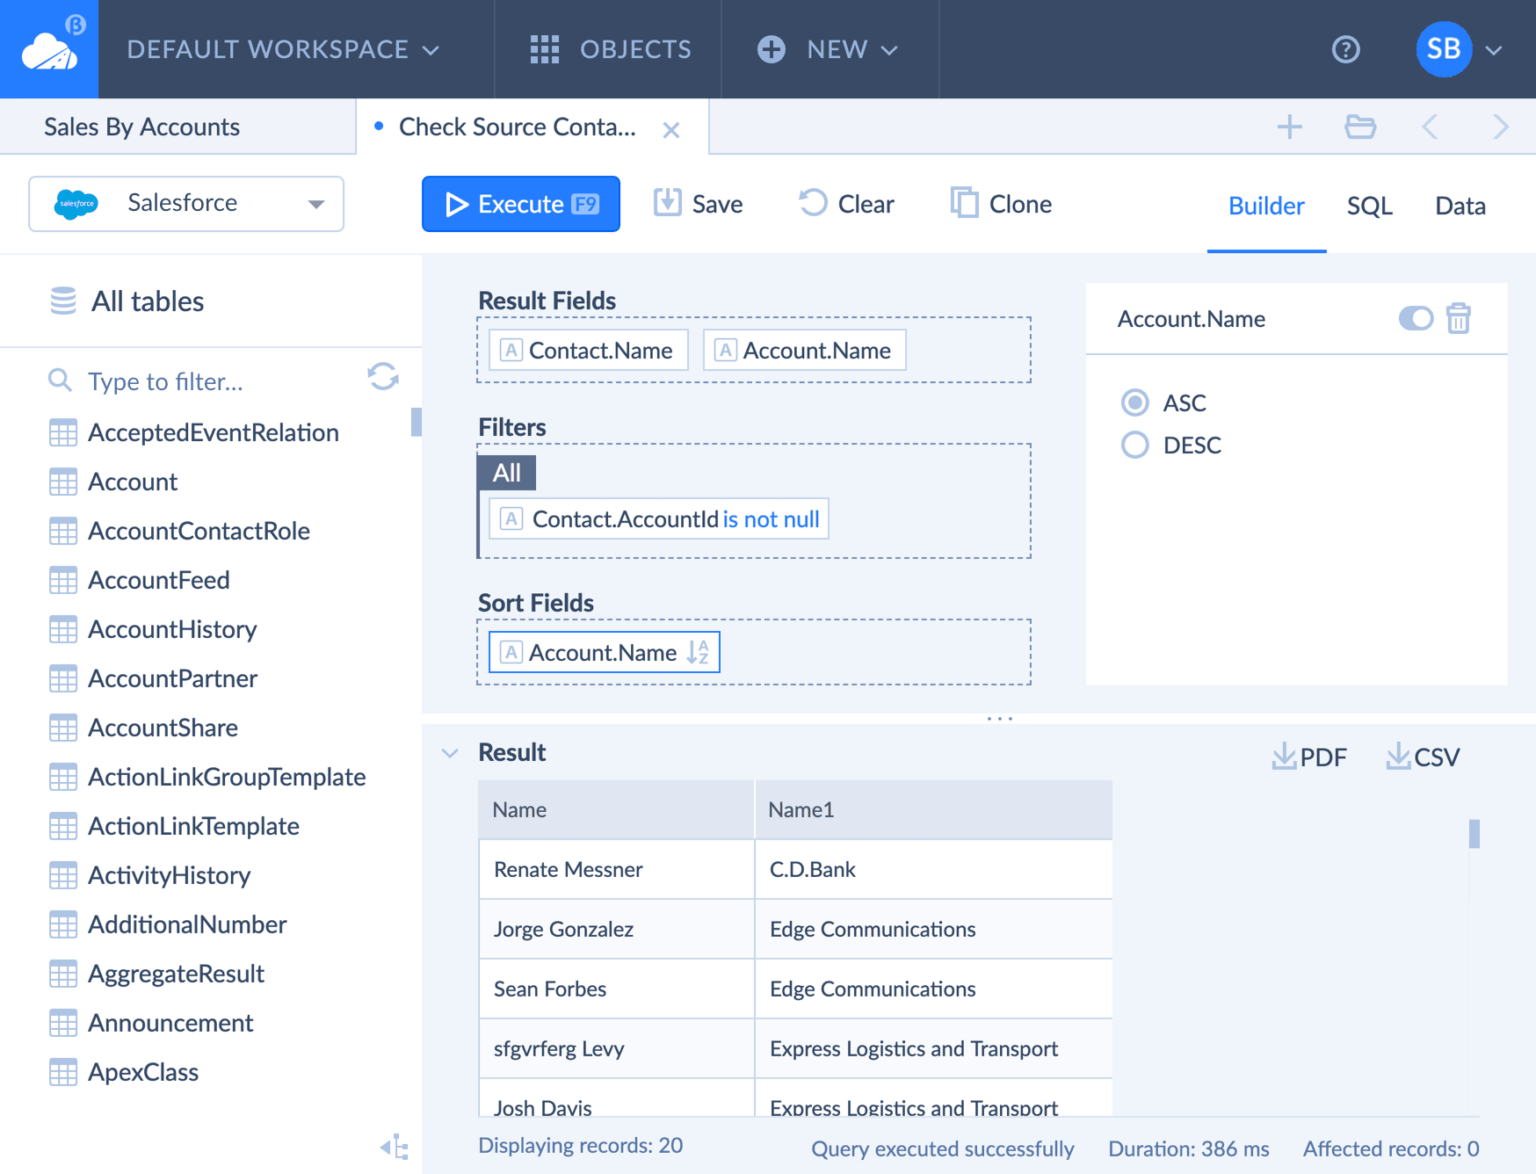Download results as CSV
The height and width of the screenshot is (1174, 1536).
pos(1422,757)
